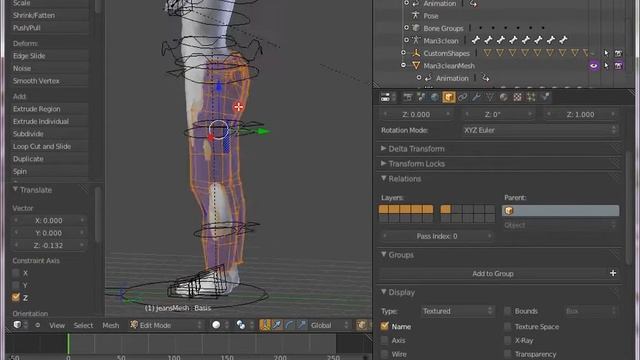Click the Man3cleanMesh mesh icon in outliner
The height and width of the screenshot is (360, 640).
click(416, 65)
